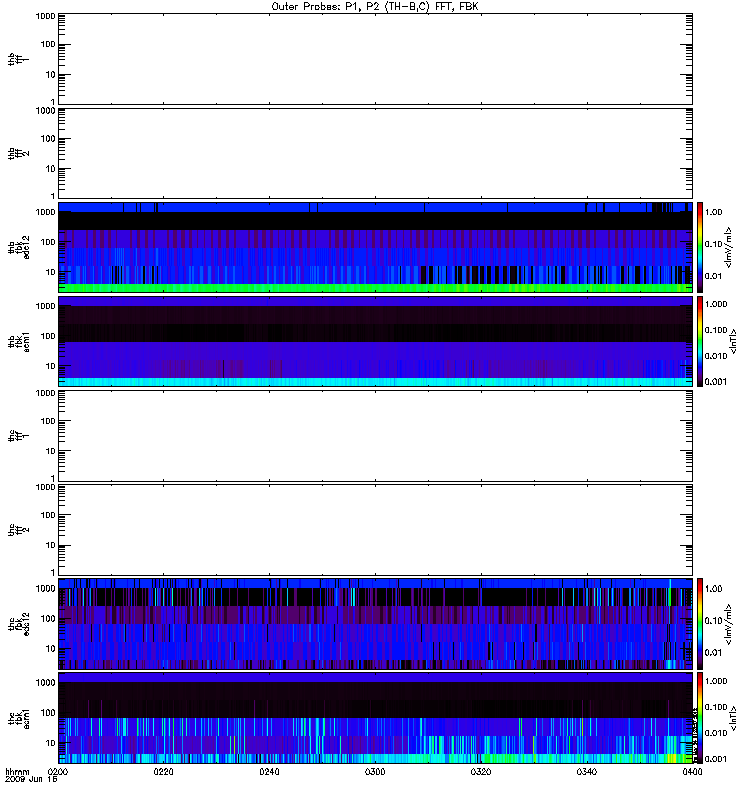Image resolution: width=750 pixels, height=800 pixels.
Task: Select the 0300 time axis label
Action: (x=375, y=771)
